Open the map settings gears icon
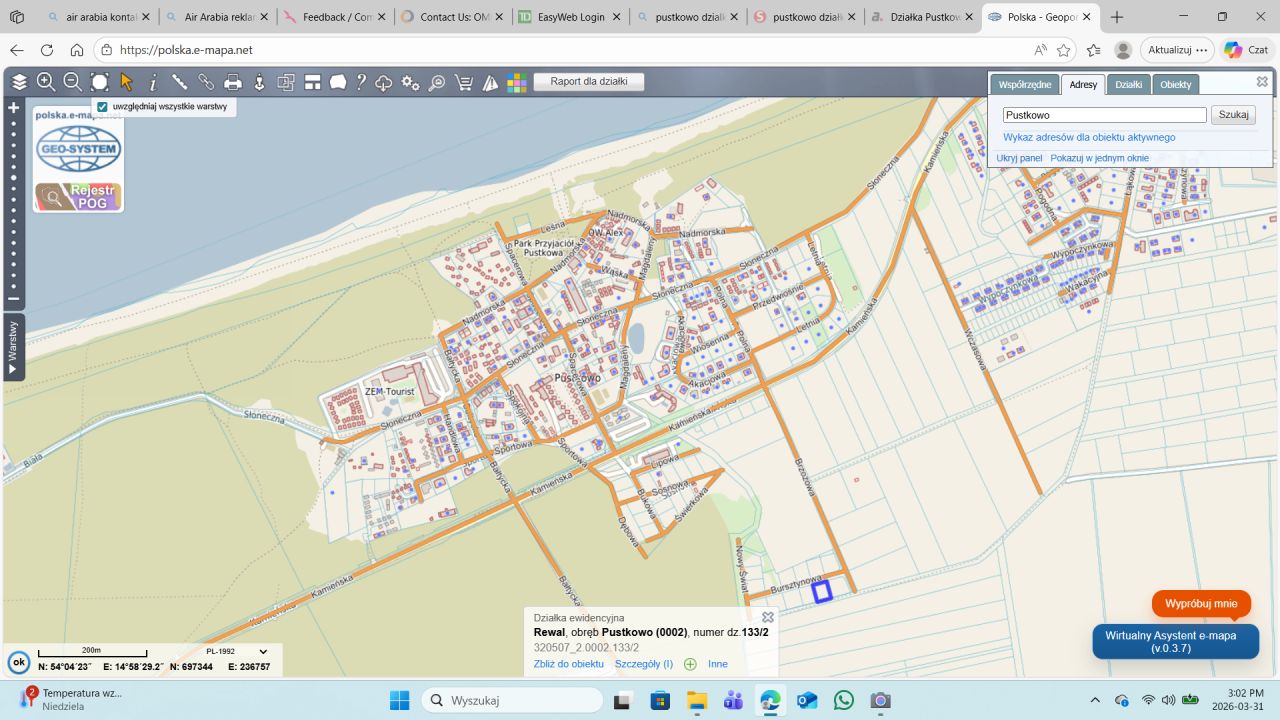Image resolution: width=1280 pixels, height=720 pixels. pyautogui.click(x=410, y=83)
